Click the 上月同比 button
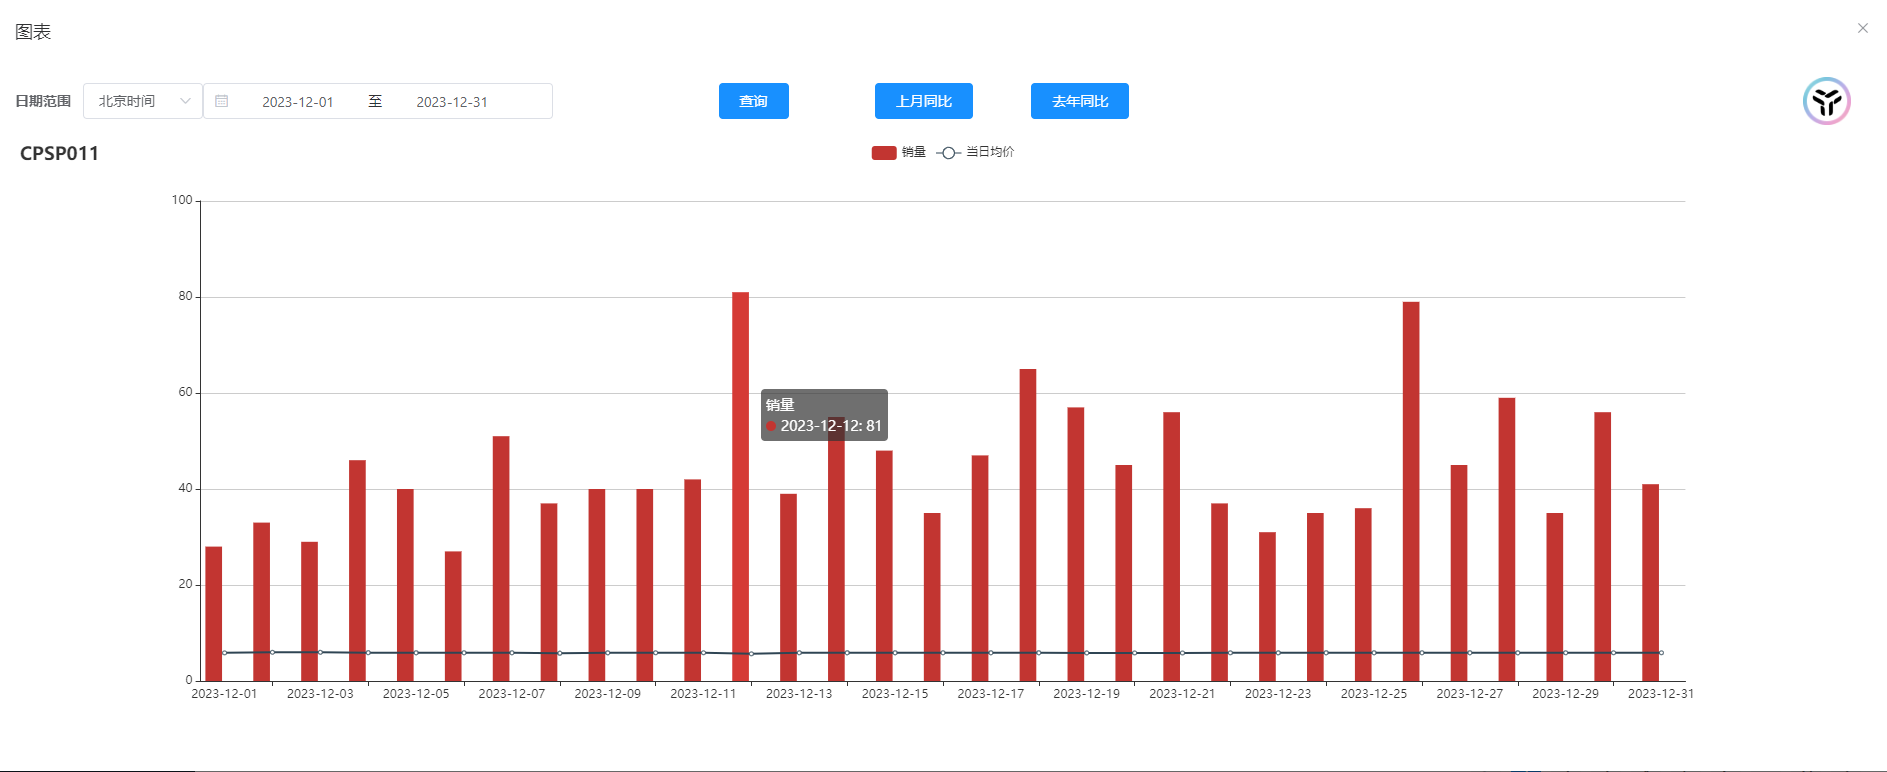Screen dimensions: 1887x772 coord(923,101)
